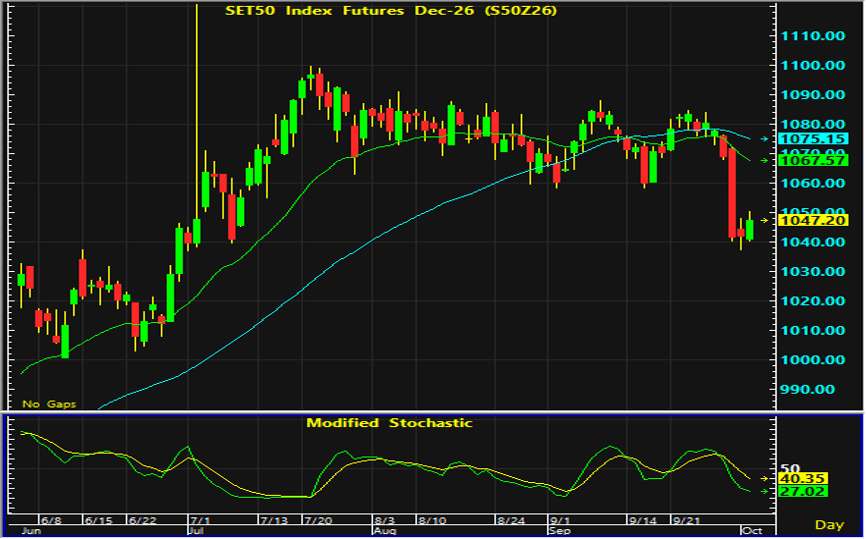Click the 1060.00 price axis label
Screen dimensions: 866x539
point(812,183)
